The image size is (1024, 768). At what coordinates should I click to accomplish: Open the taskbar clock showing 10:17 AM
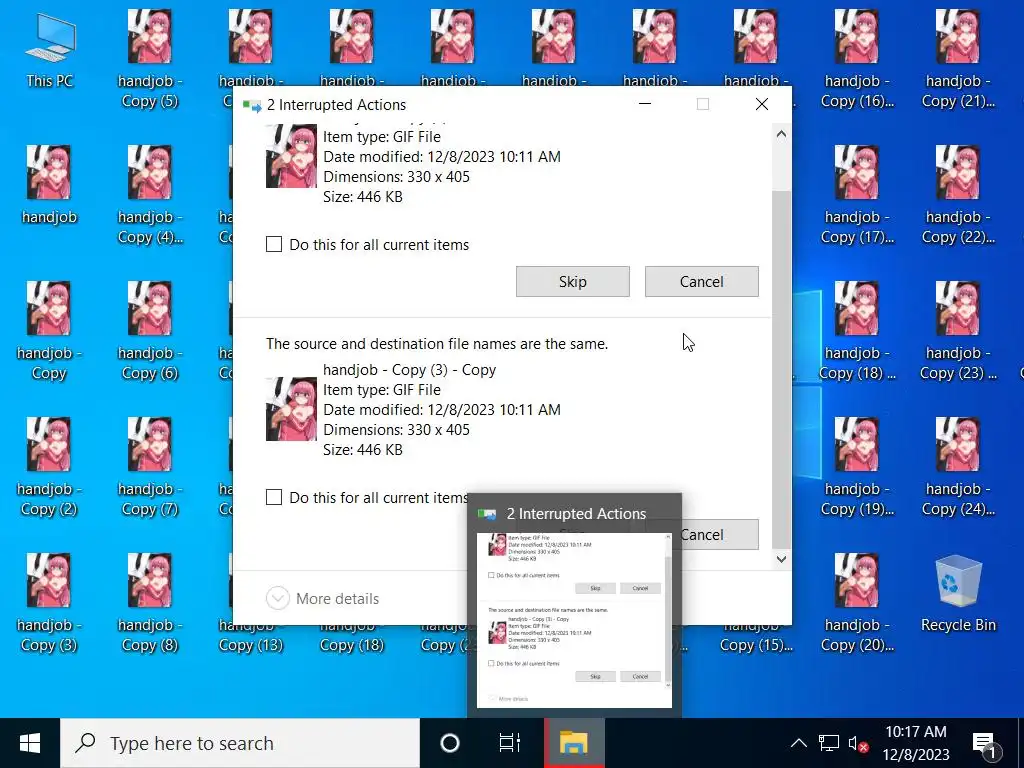(x=916, y=743)
